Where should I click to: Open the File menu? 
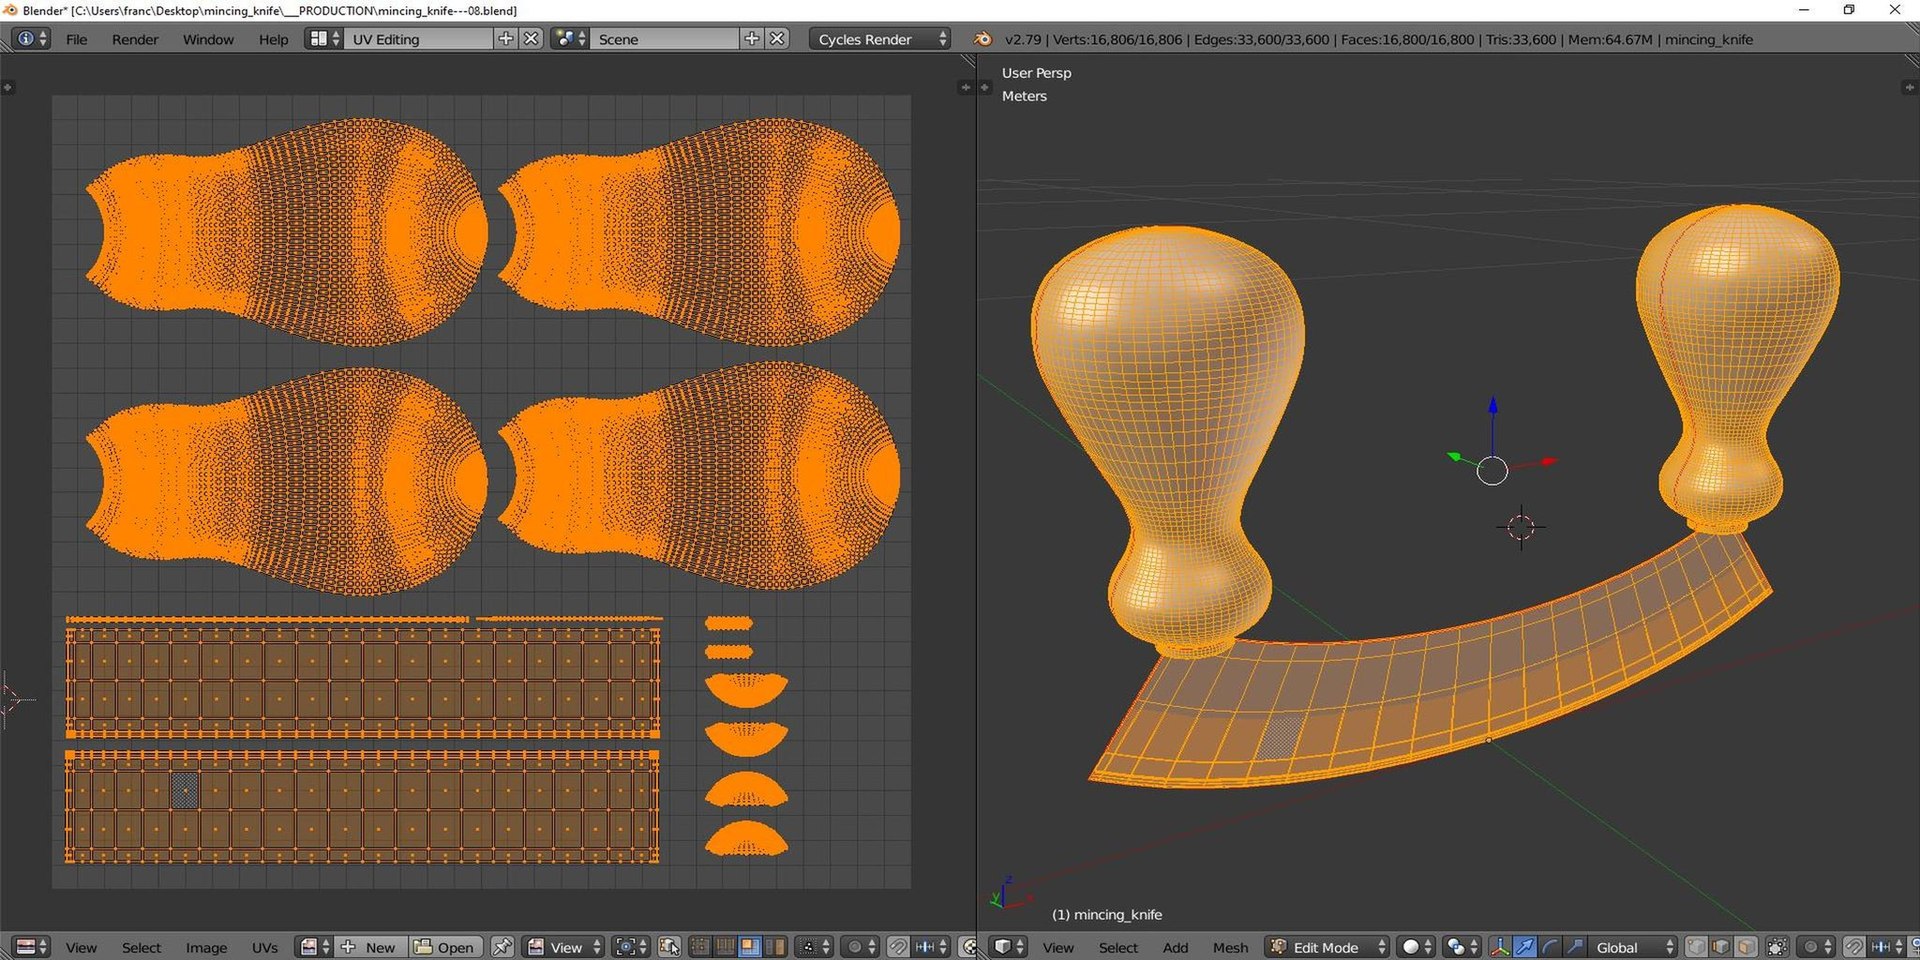point(76,39)
